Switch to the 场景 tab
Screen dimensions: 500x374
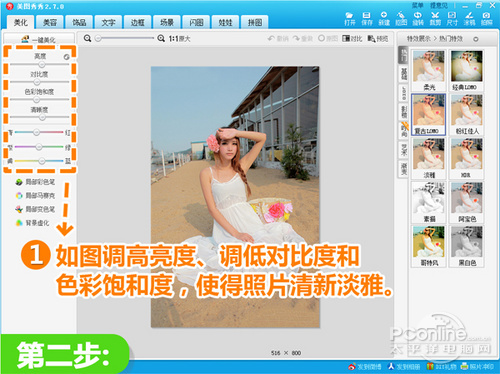tap(167, 22)
